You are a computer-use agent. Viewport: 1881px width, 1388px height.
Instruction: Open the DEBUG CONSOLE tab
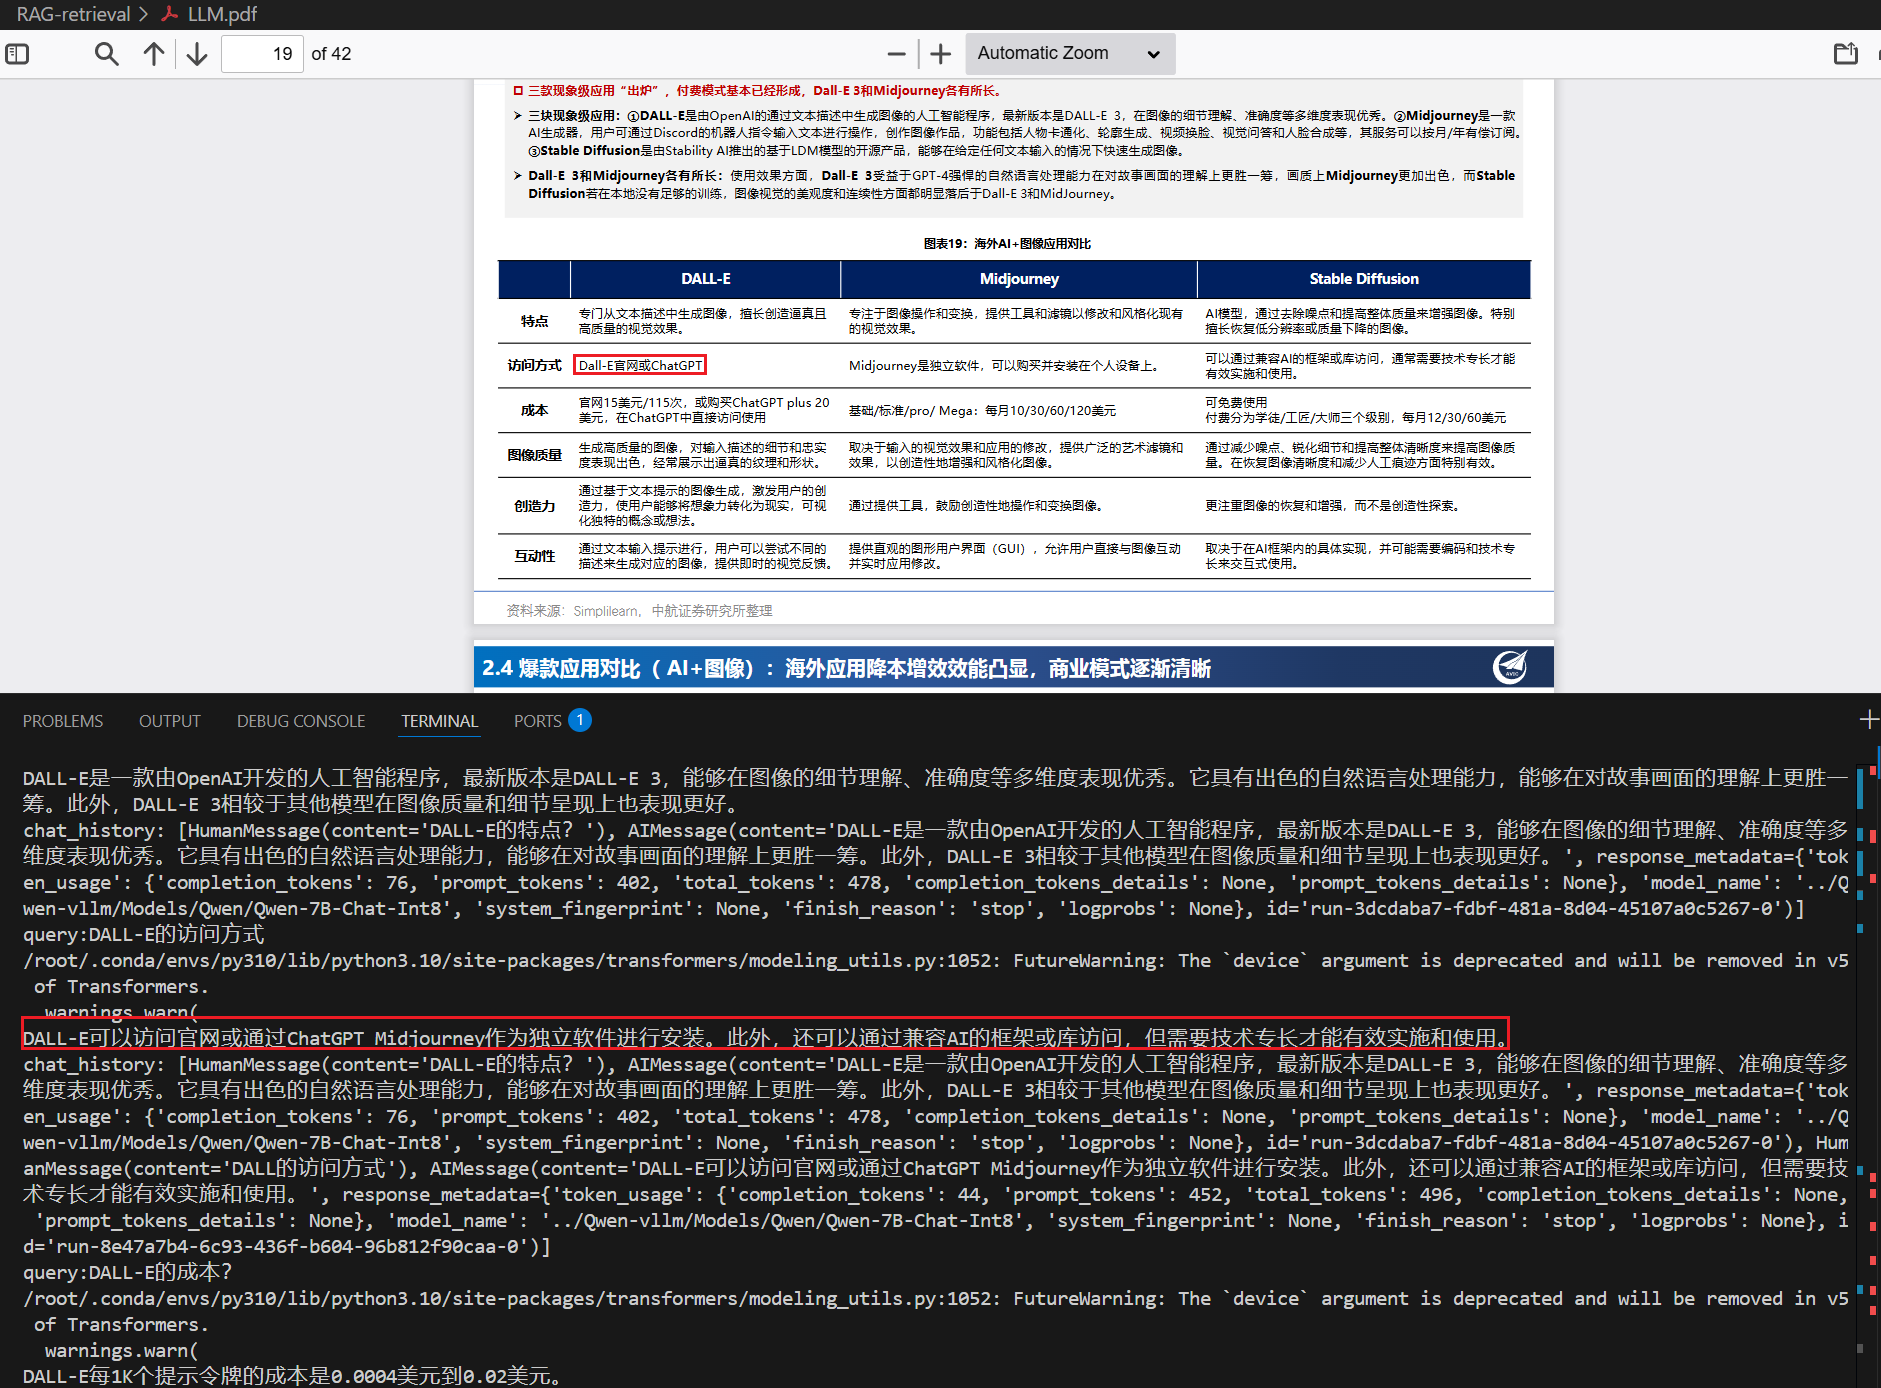(x=301, y=721)
